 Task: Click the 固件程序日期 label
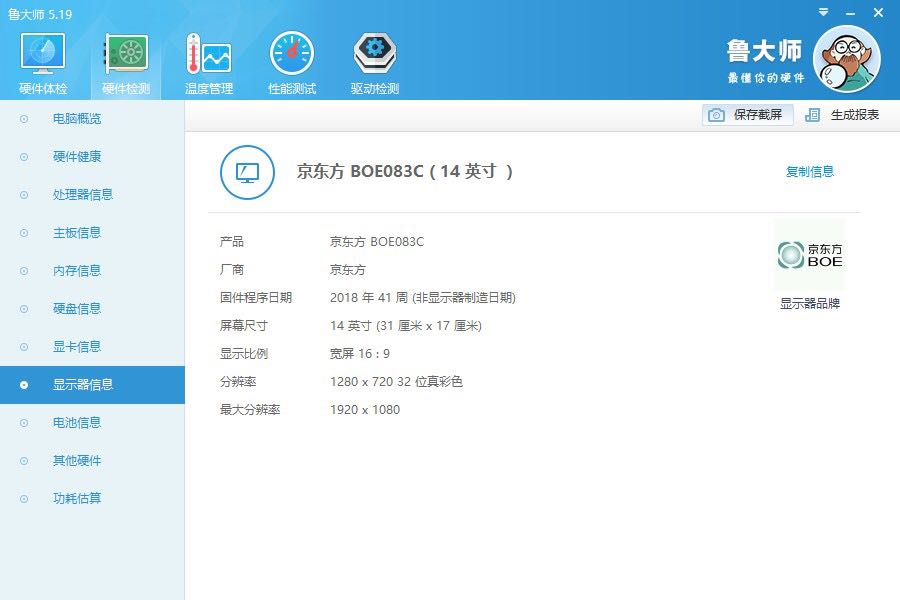256,297
